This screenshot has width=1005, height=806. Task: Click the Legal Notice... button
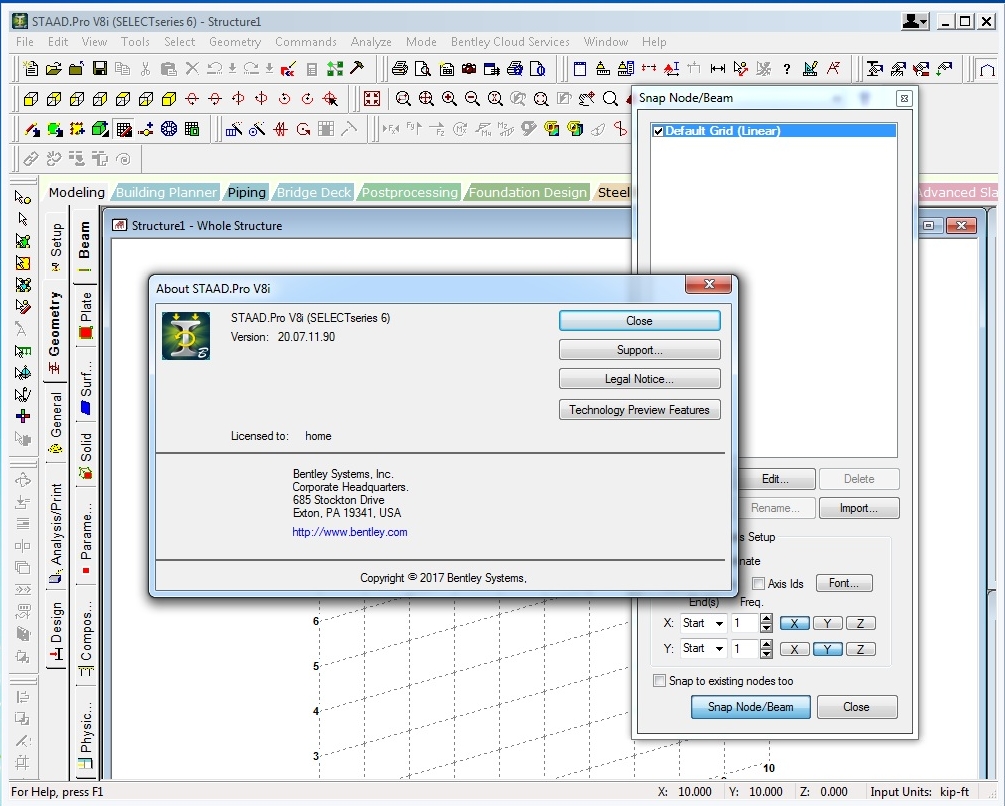click(x=640, y=379)
